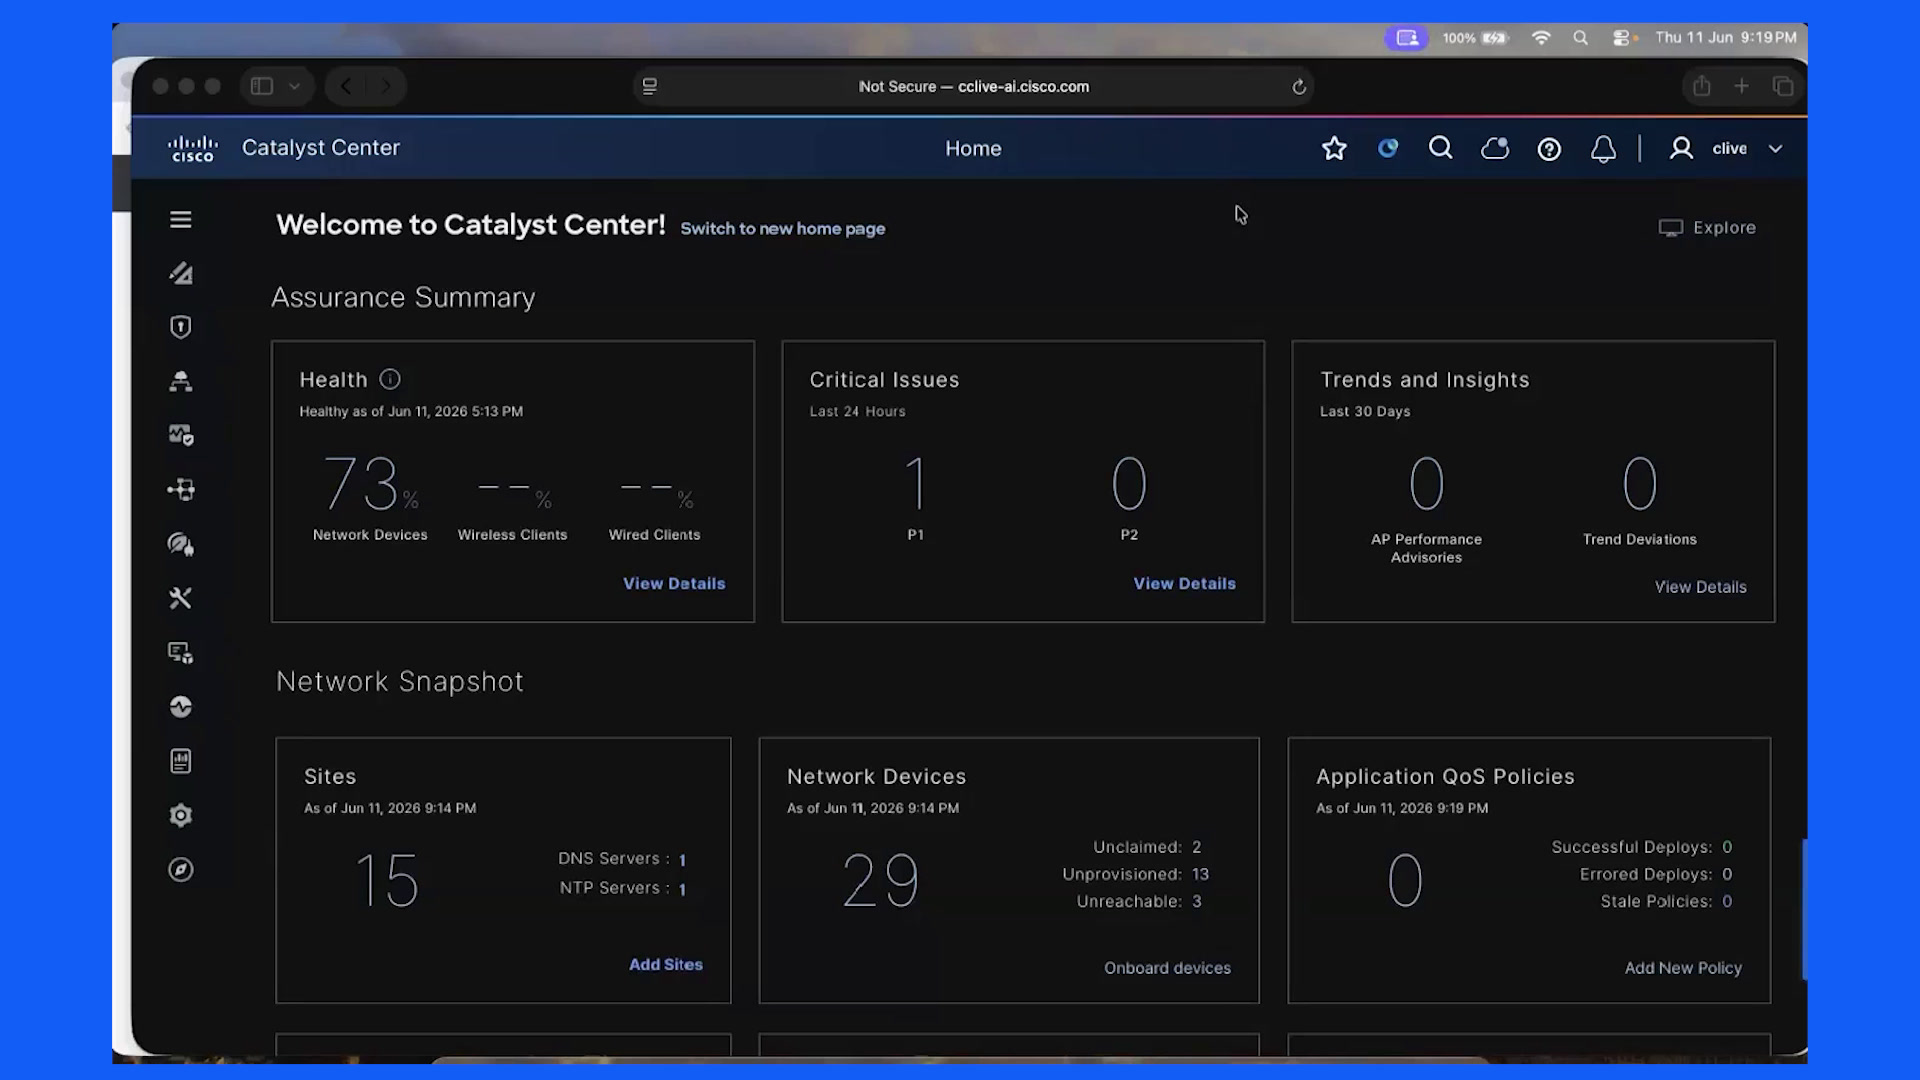Open the Workflows sidebar icon
The image size is (1920, 1080).
180,490
